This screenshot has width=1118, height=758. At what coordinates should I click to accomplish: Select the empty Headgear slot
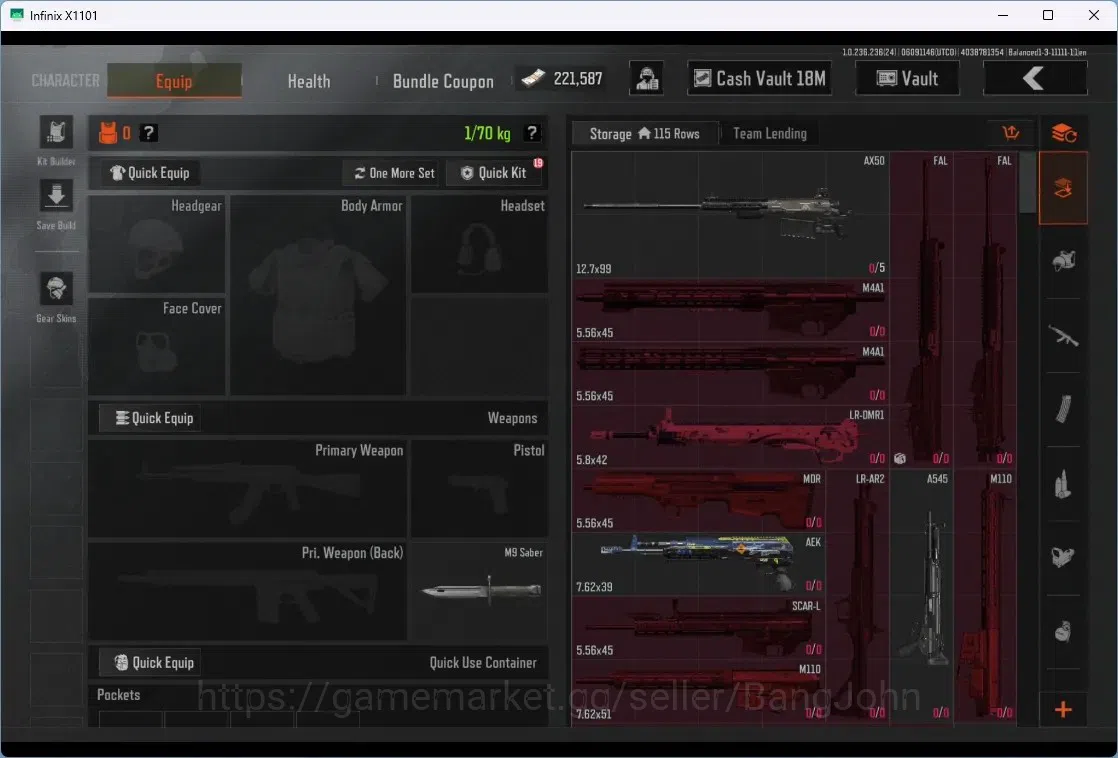(x=157, y=244)
